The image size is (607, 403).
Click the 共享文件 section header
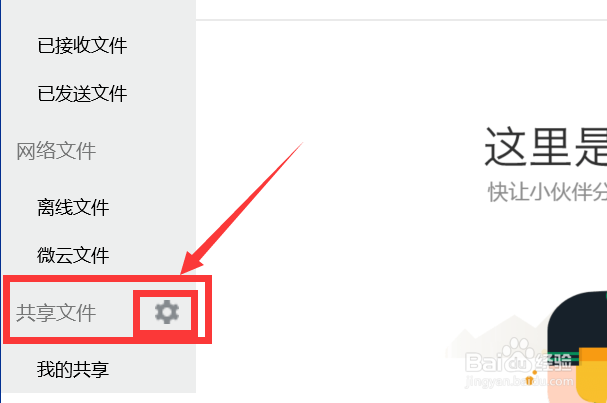pyautogui.click(x=56, y=313)
